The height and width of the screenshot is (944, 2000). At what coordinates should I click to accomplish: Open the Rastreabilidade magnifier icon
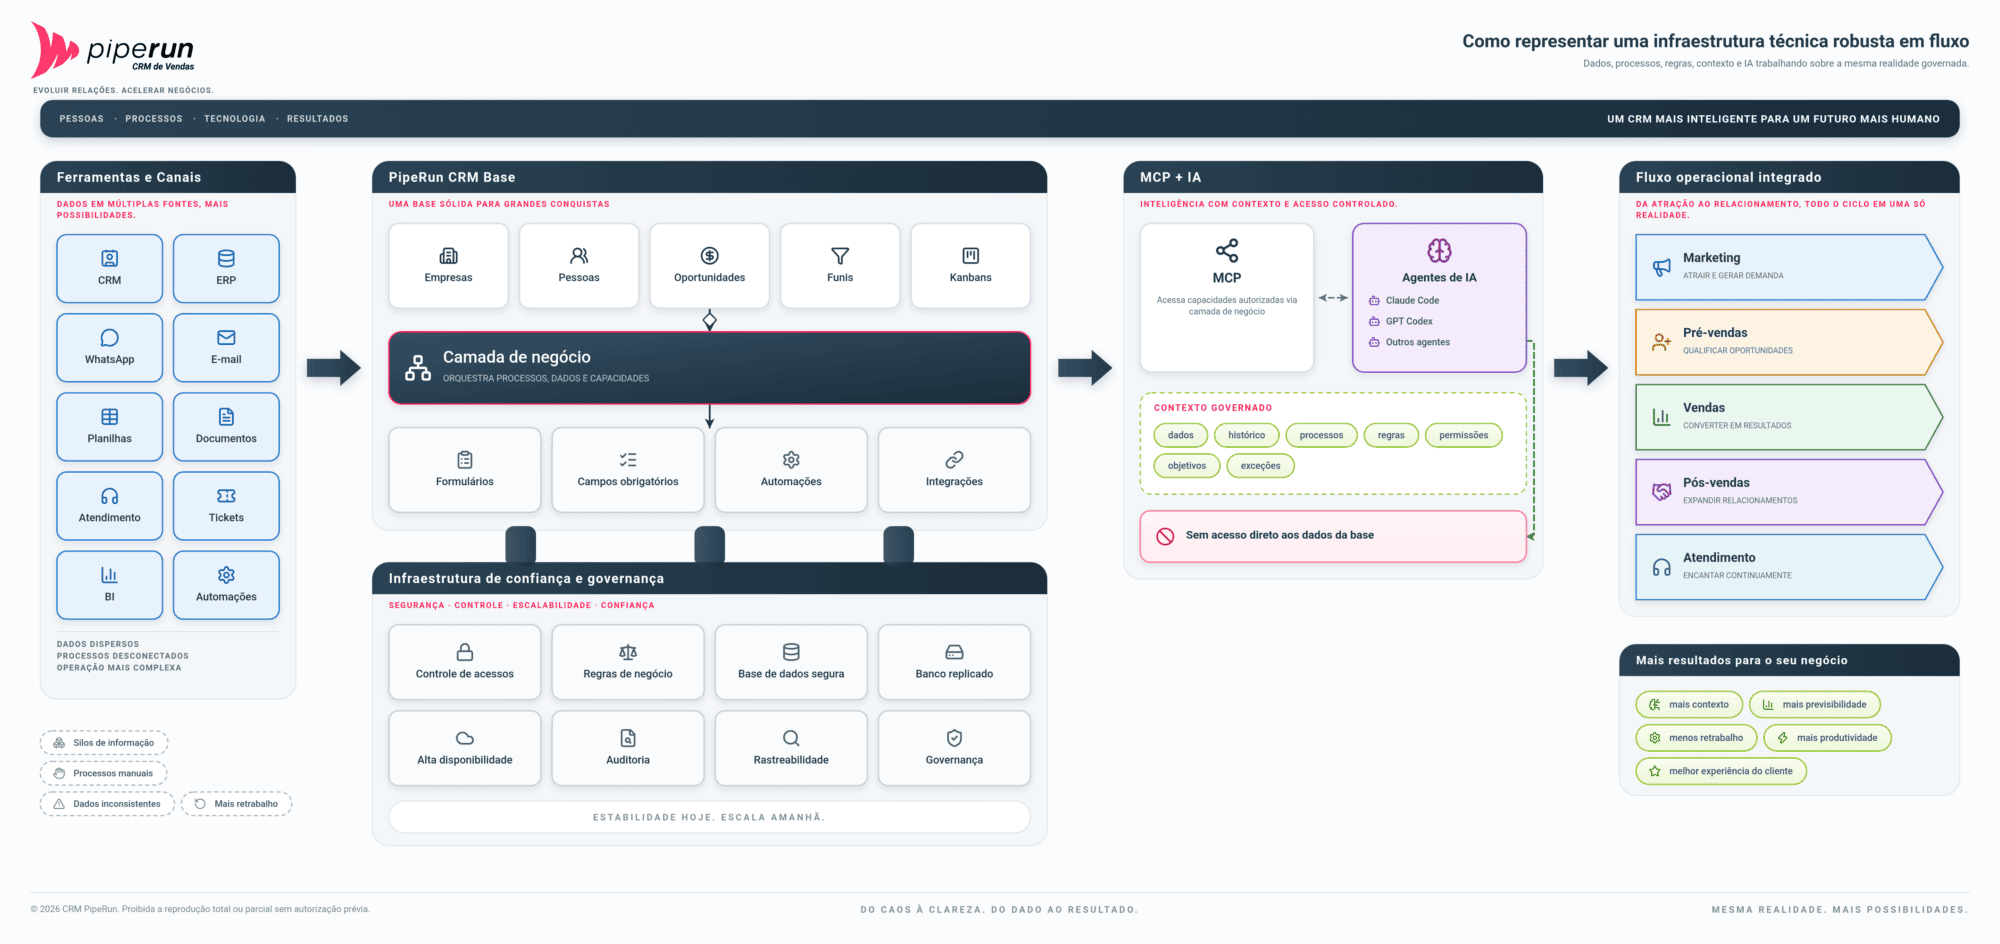click(791, 738)
